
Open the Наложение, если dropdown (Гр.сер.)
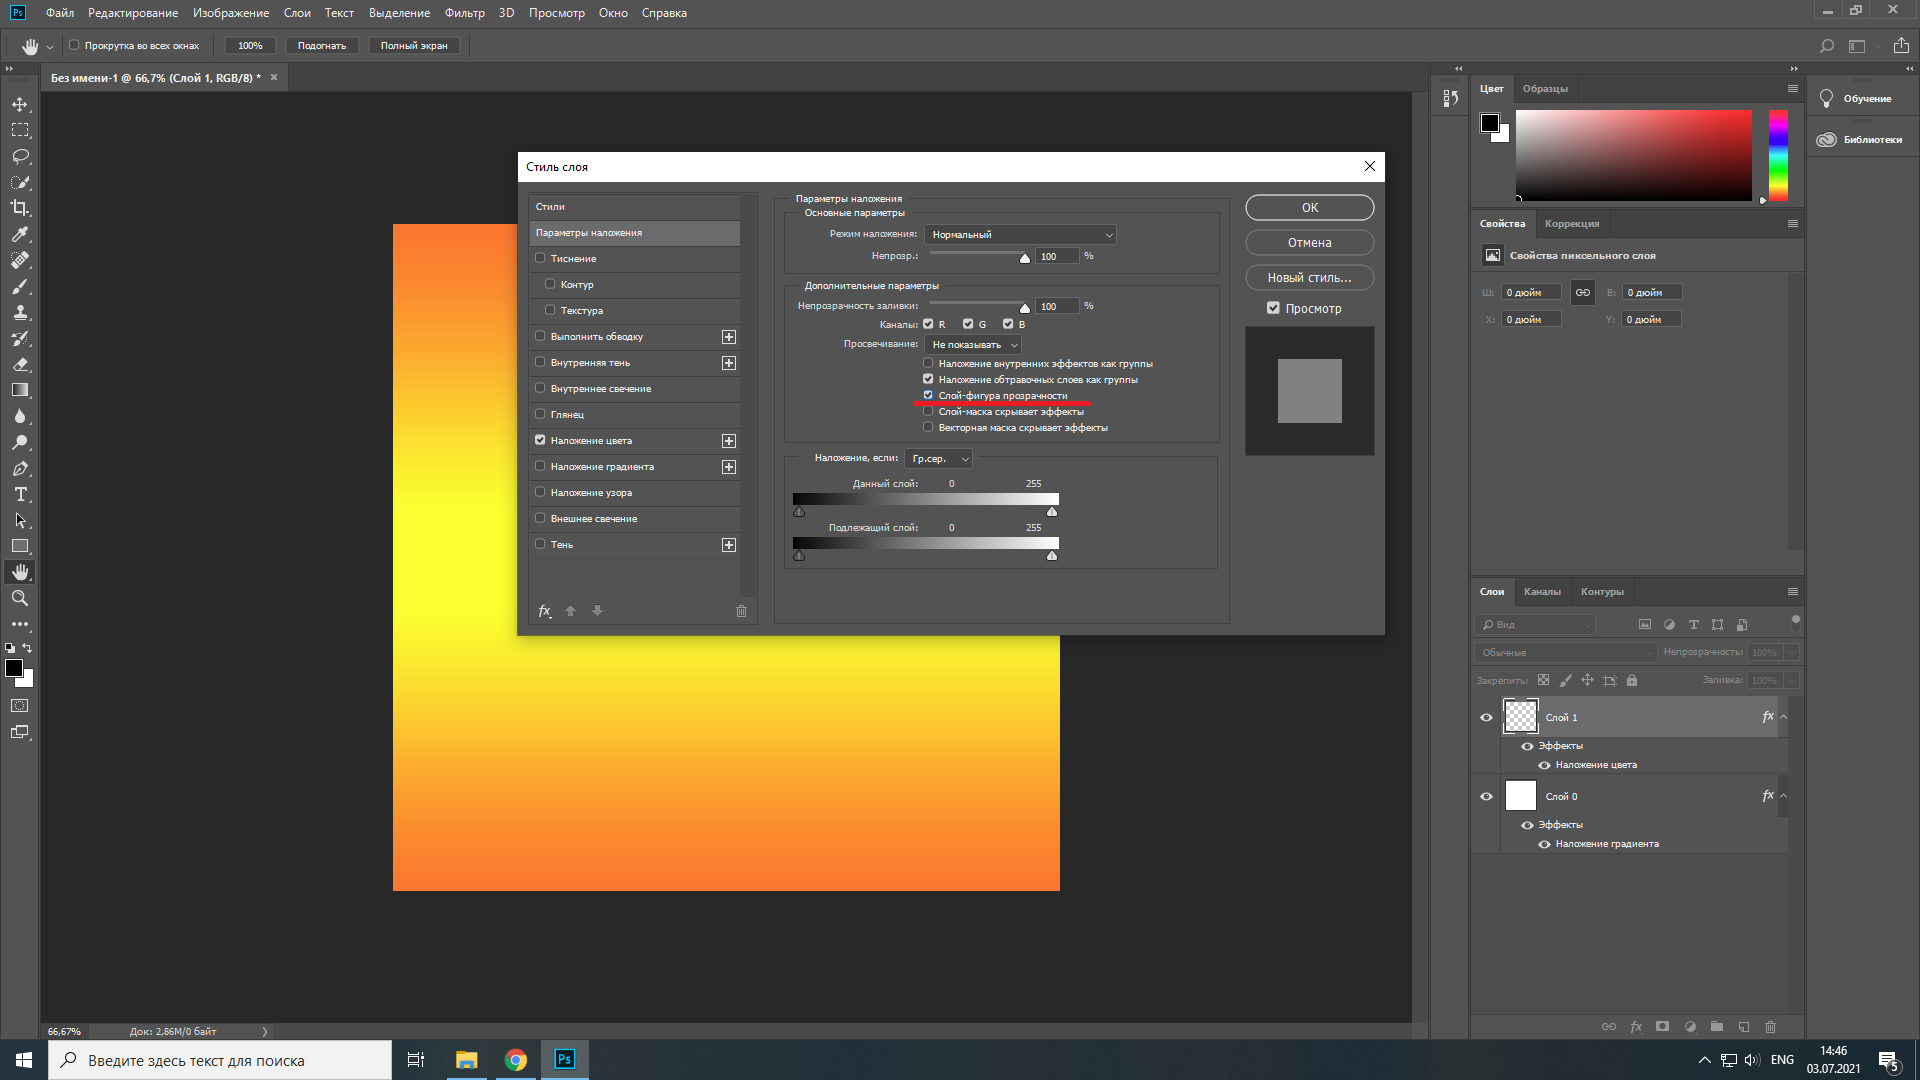click(938, 459)
